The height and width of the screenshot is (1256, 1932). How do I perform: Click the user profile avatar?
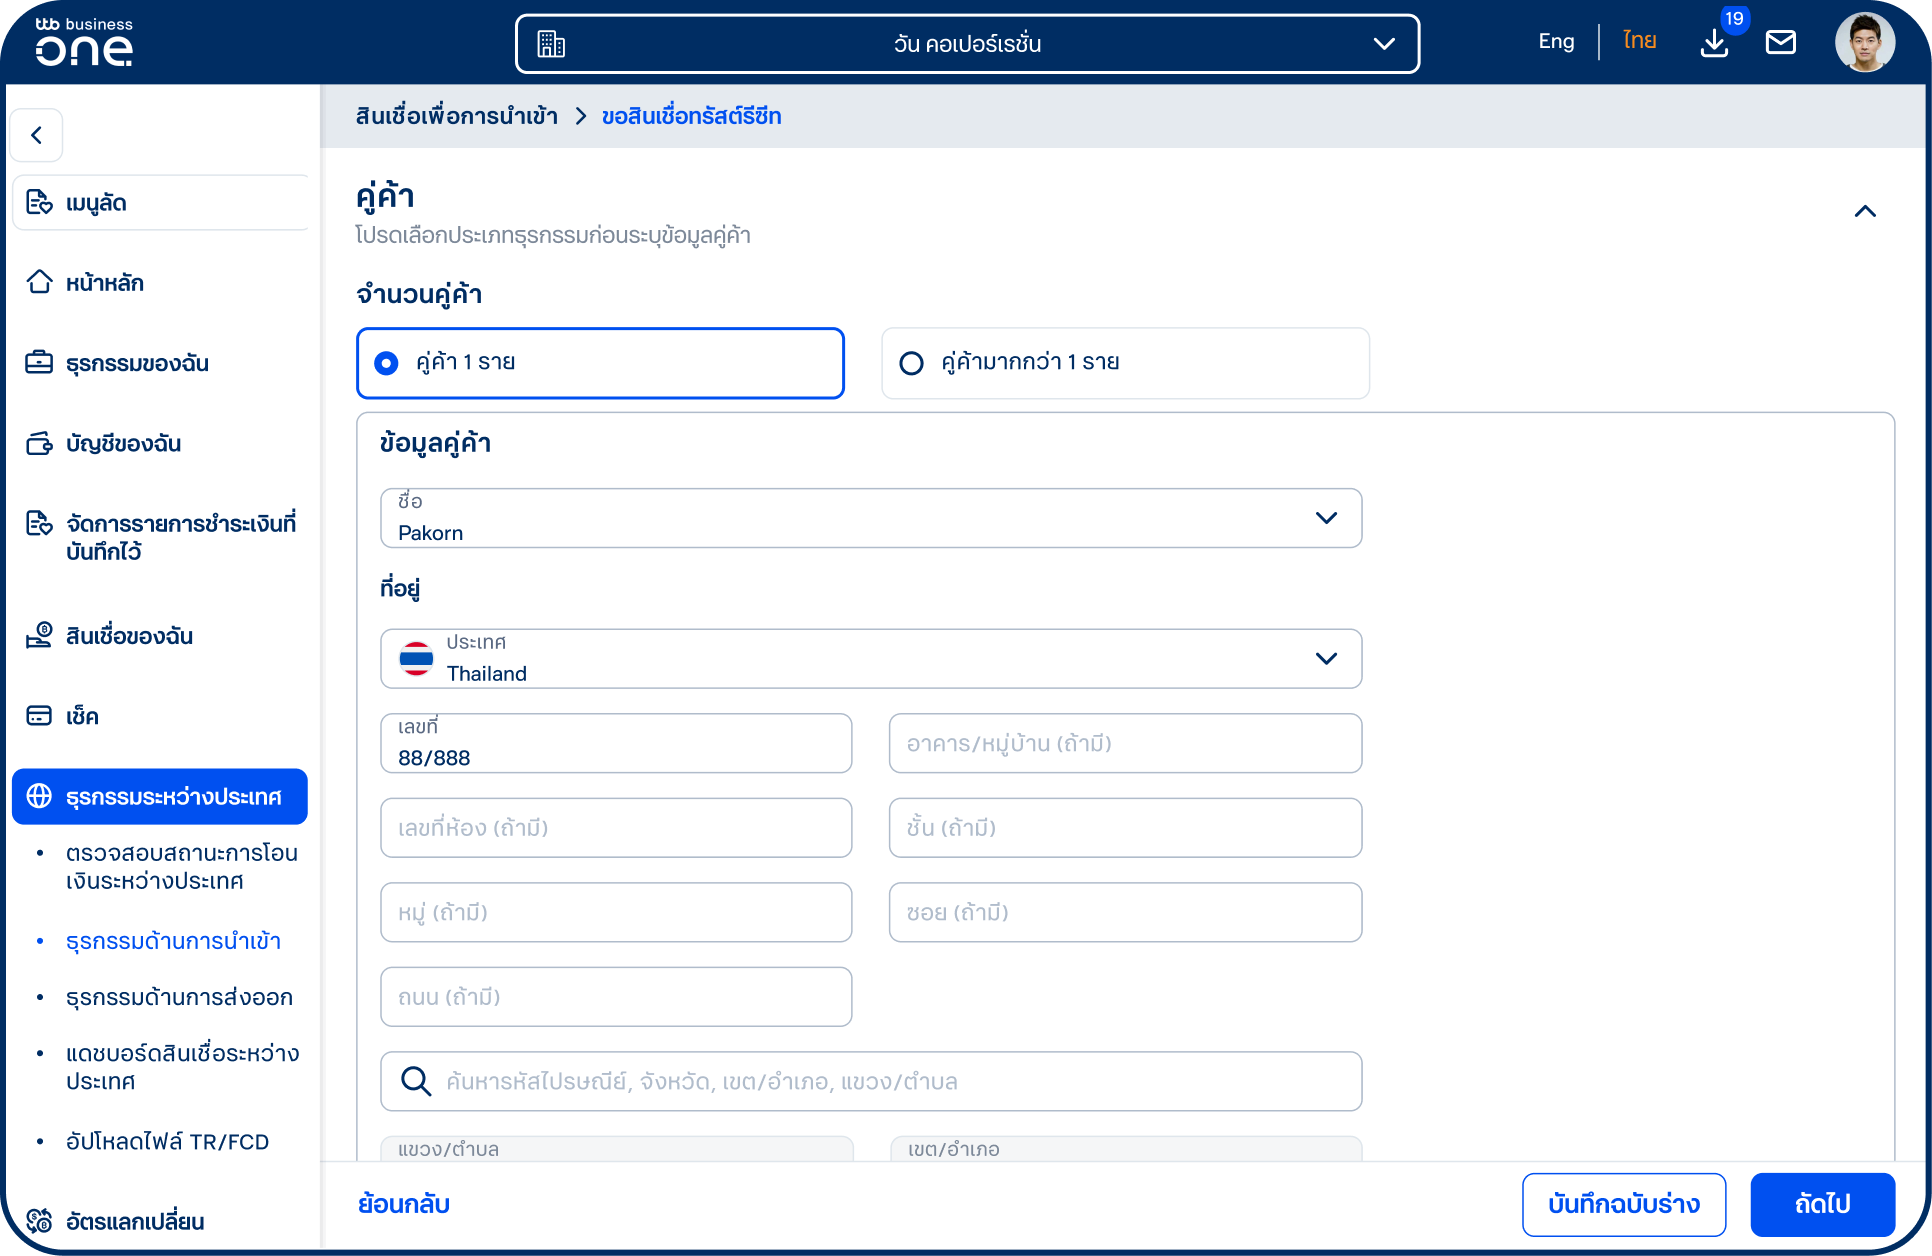(1865, 42)
